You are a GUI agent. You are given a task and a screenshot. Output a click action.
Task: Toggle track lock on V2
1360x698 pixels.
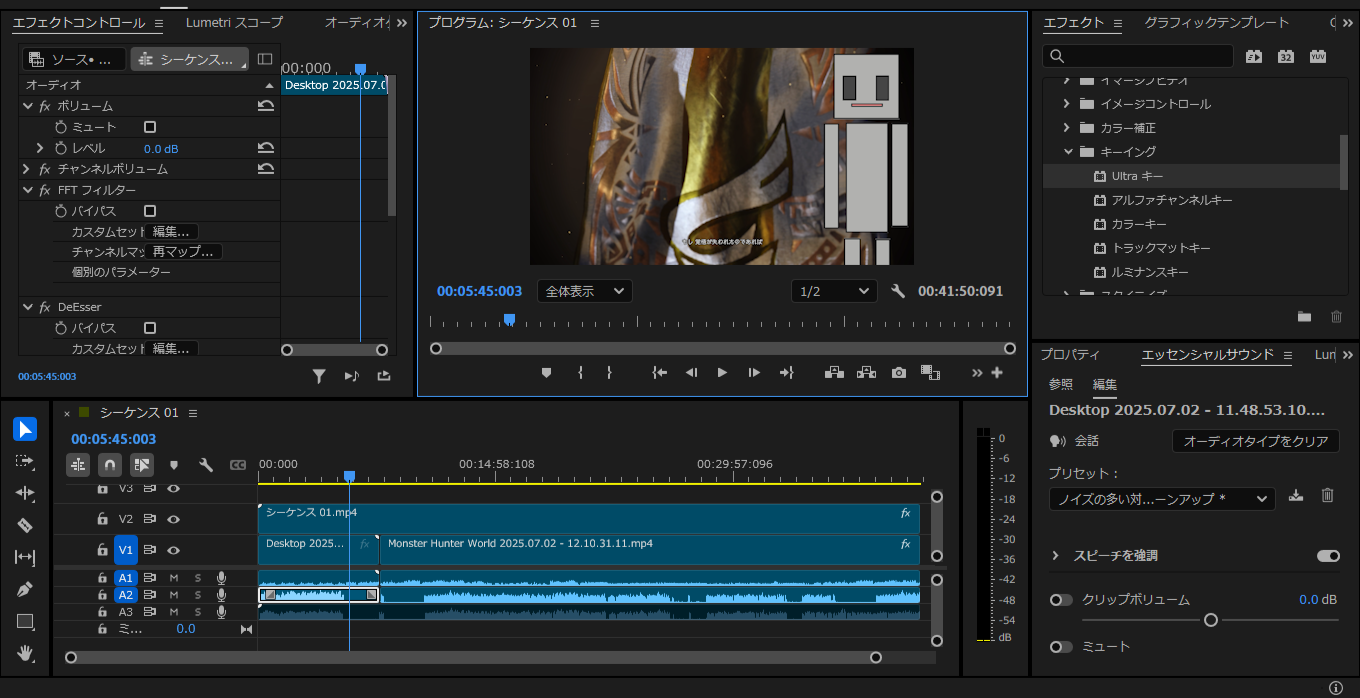102,519
